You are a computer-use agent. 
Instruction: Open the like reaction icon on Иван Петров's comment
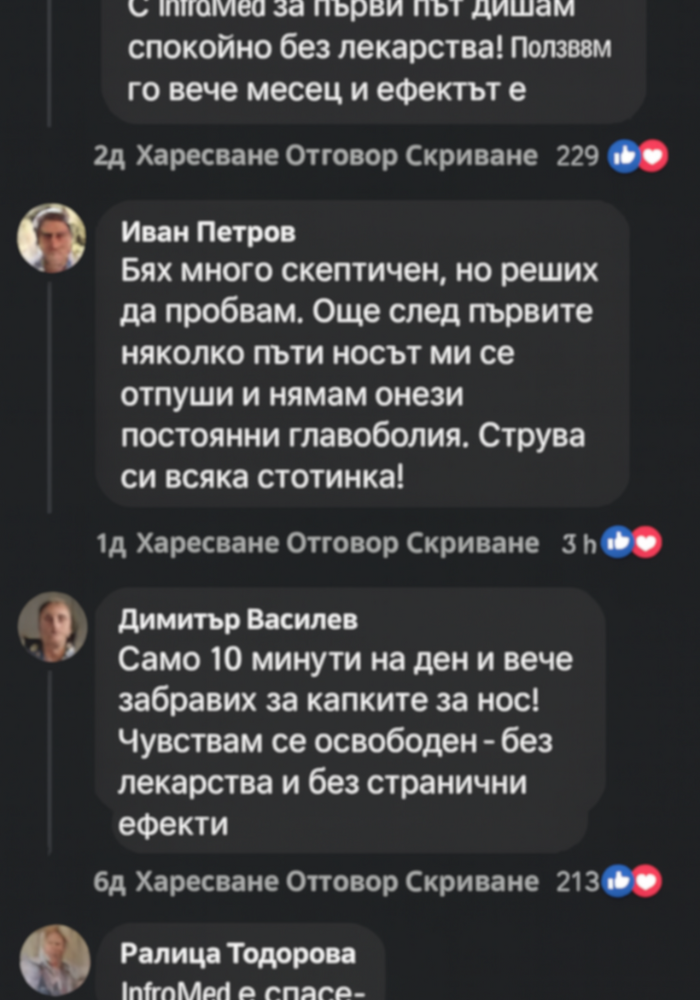[618, 542]
